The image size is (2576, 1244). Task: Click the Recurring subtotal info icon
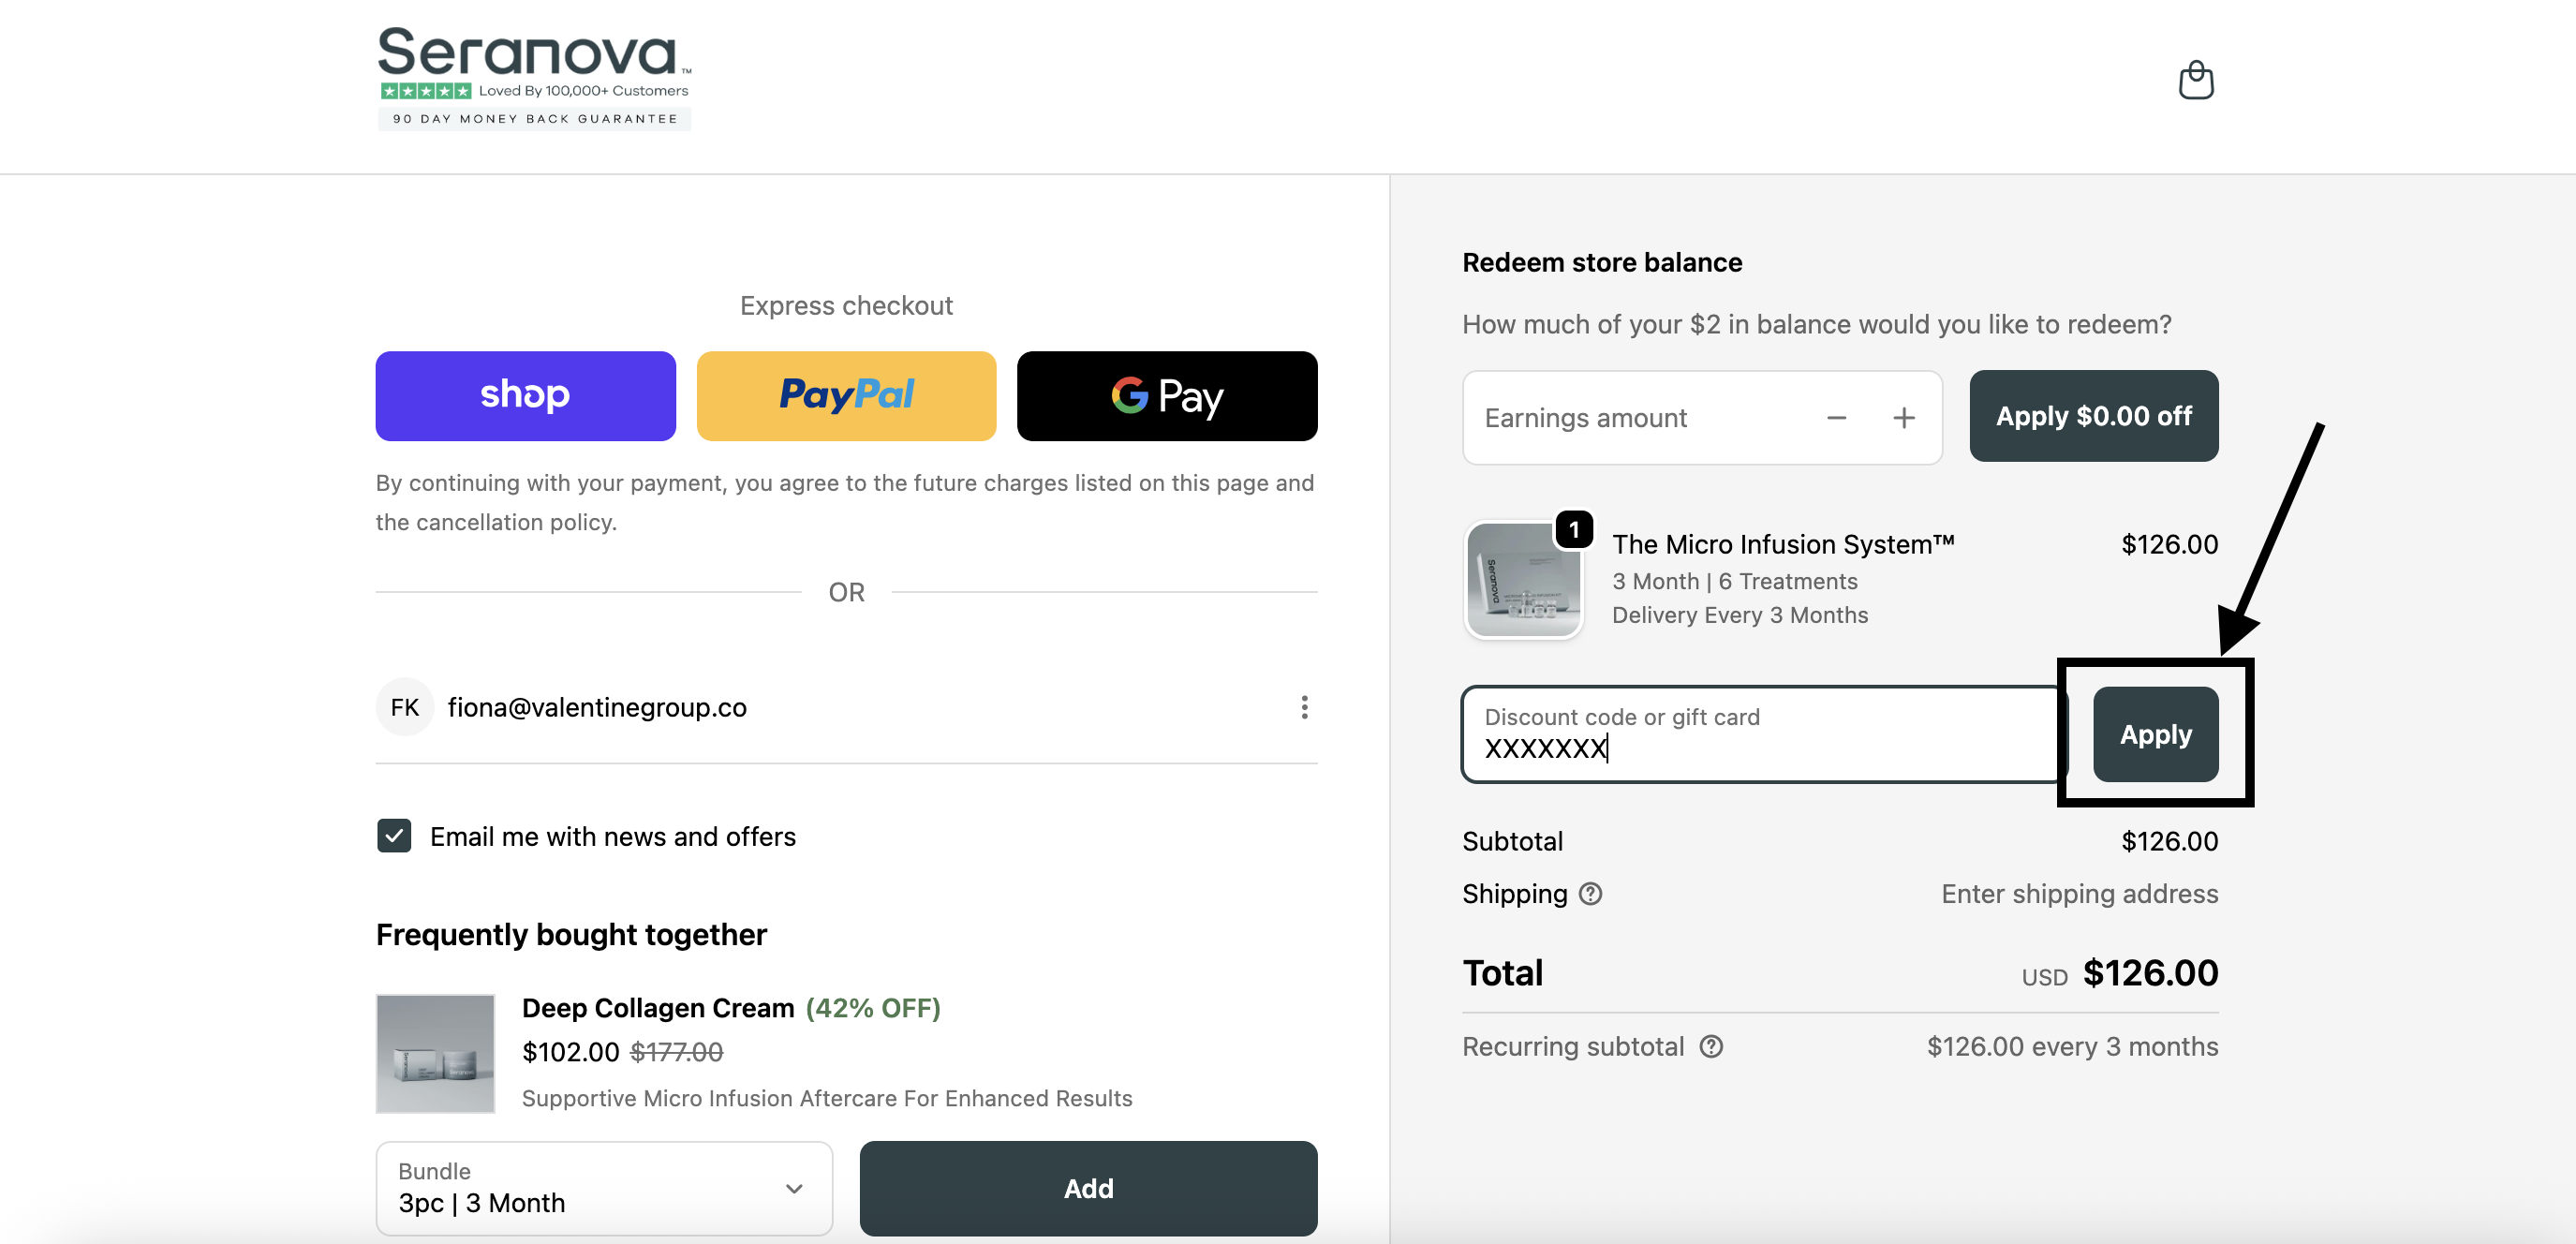1711,1046
